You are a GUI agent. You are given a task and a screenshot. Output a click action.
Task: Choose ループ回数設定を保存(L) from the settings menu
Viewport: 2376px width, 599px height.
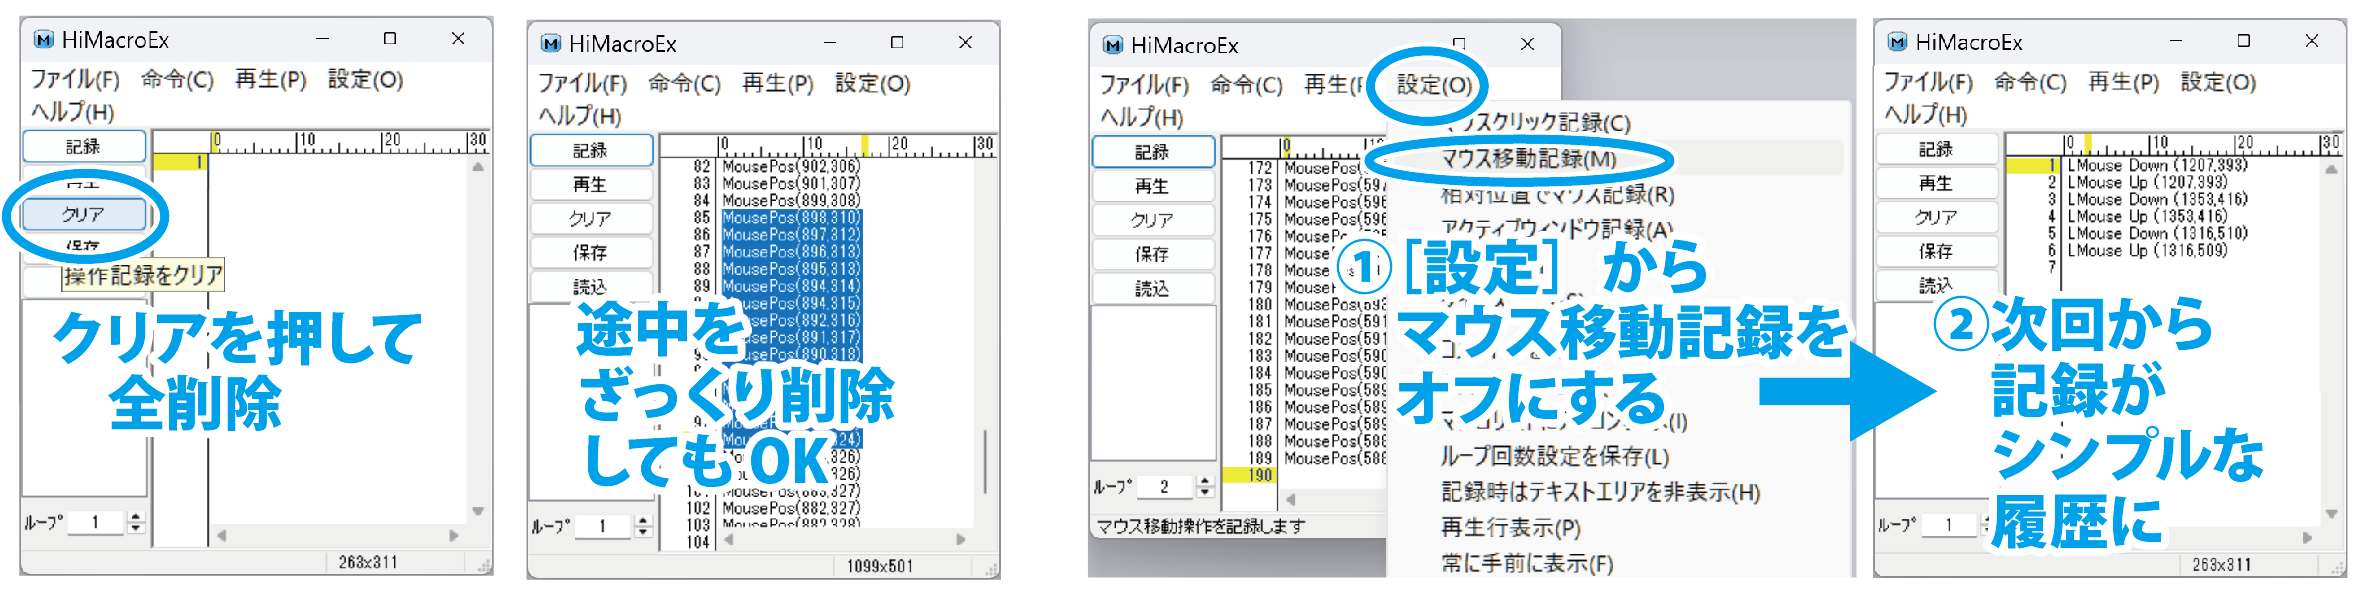[1555, 457]
